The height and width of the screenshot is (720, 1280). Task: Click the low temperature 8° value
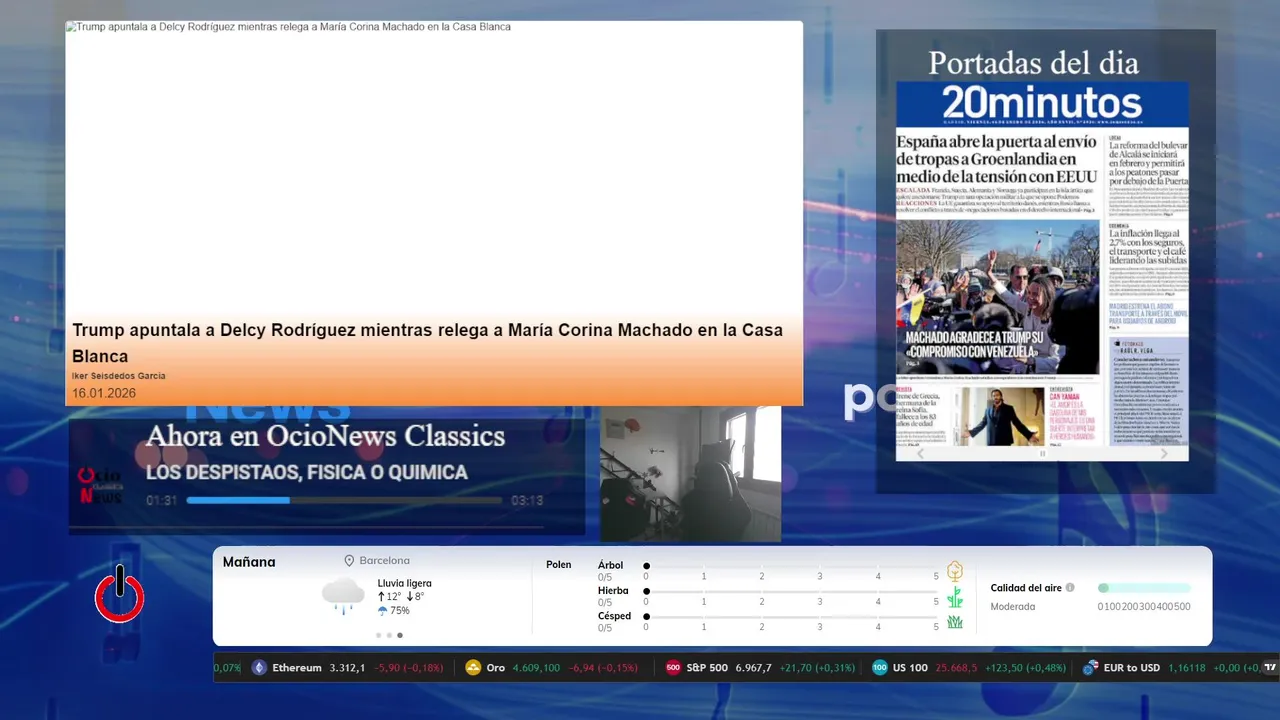tap(420, 597)
